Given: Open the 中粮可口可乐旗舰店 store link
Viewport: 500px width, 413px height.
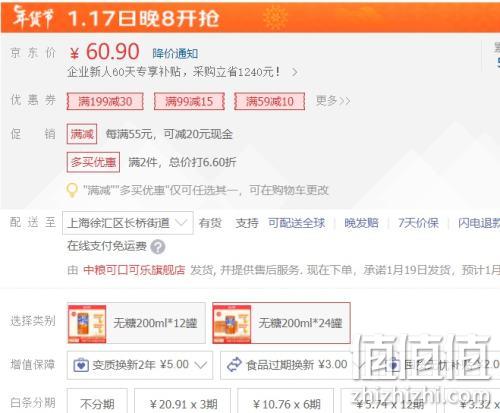Looking at the screenshot, I should (134, 270).
